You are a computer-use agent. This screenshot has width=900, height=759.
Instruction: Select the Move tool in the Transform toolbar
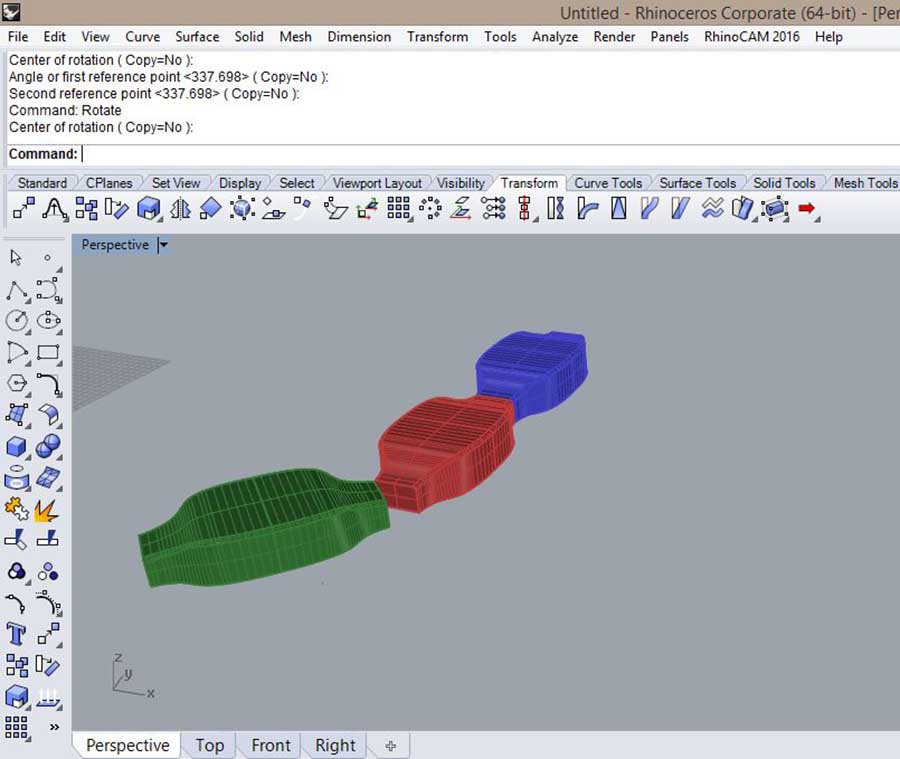pos(24,208)
